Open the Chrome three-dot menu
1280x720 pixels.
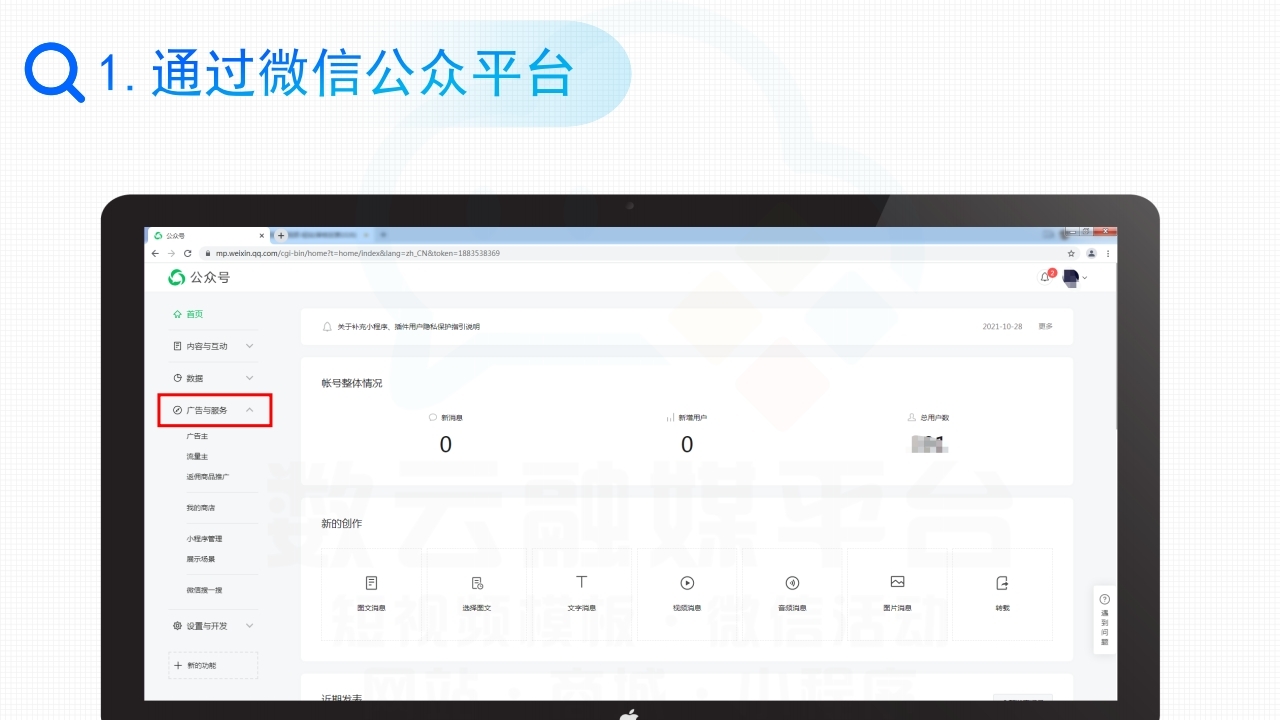pos(1108,253)
